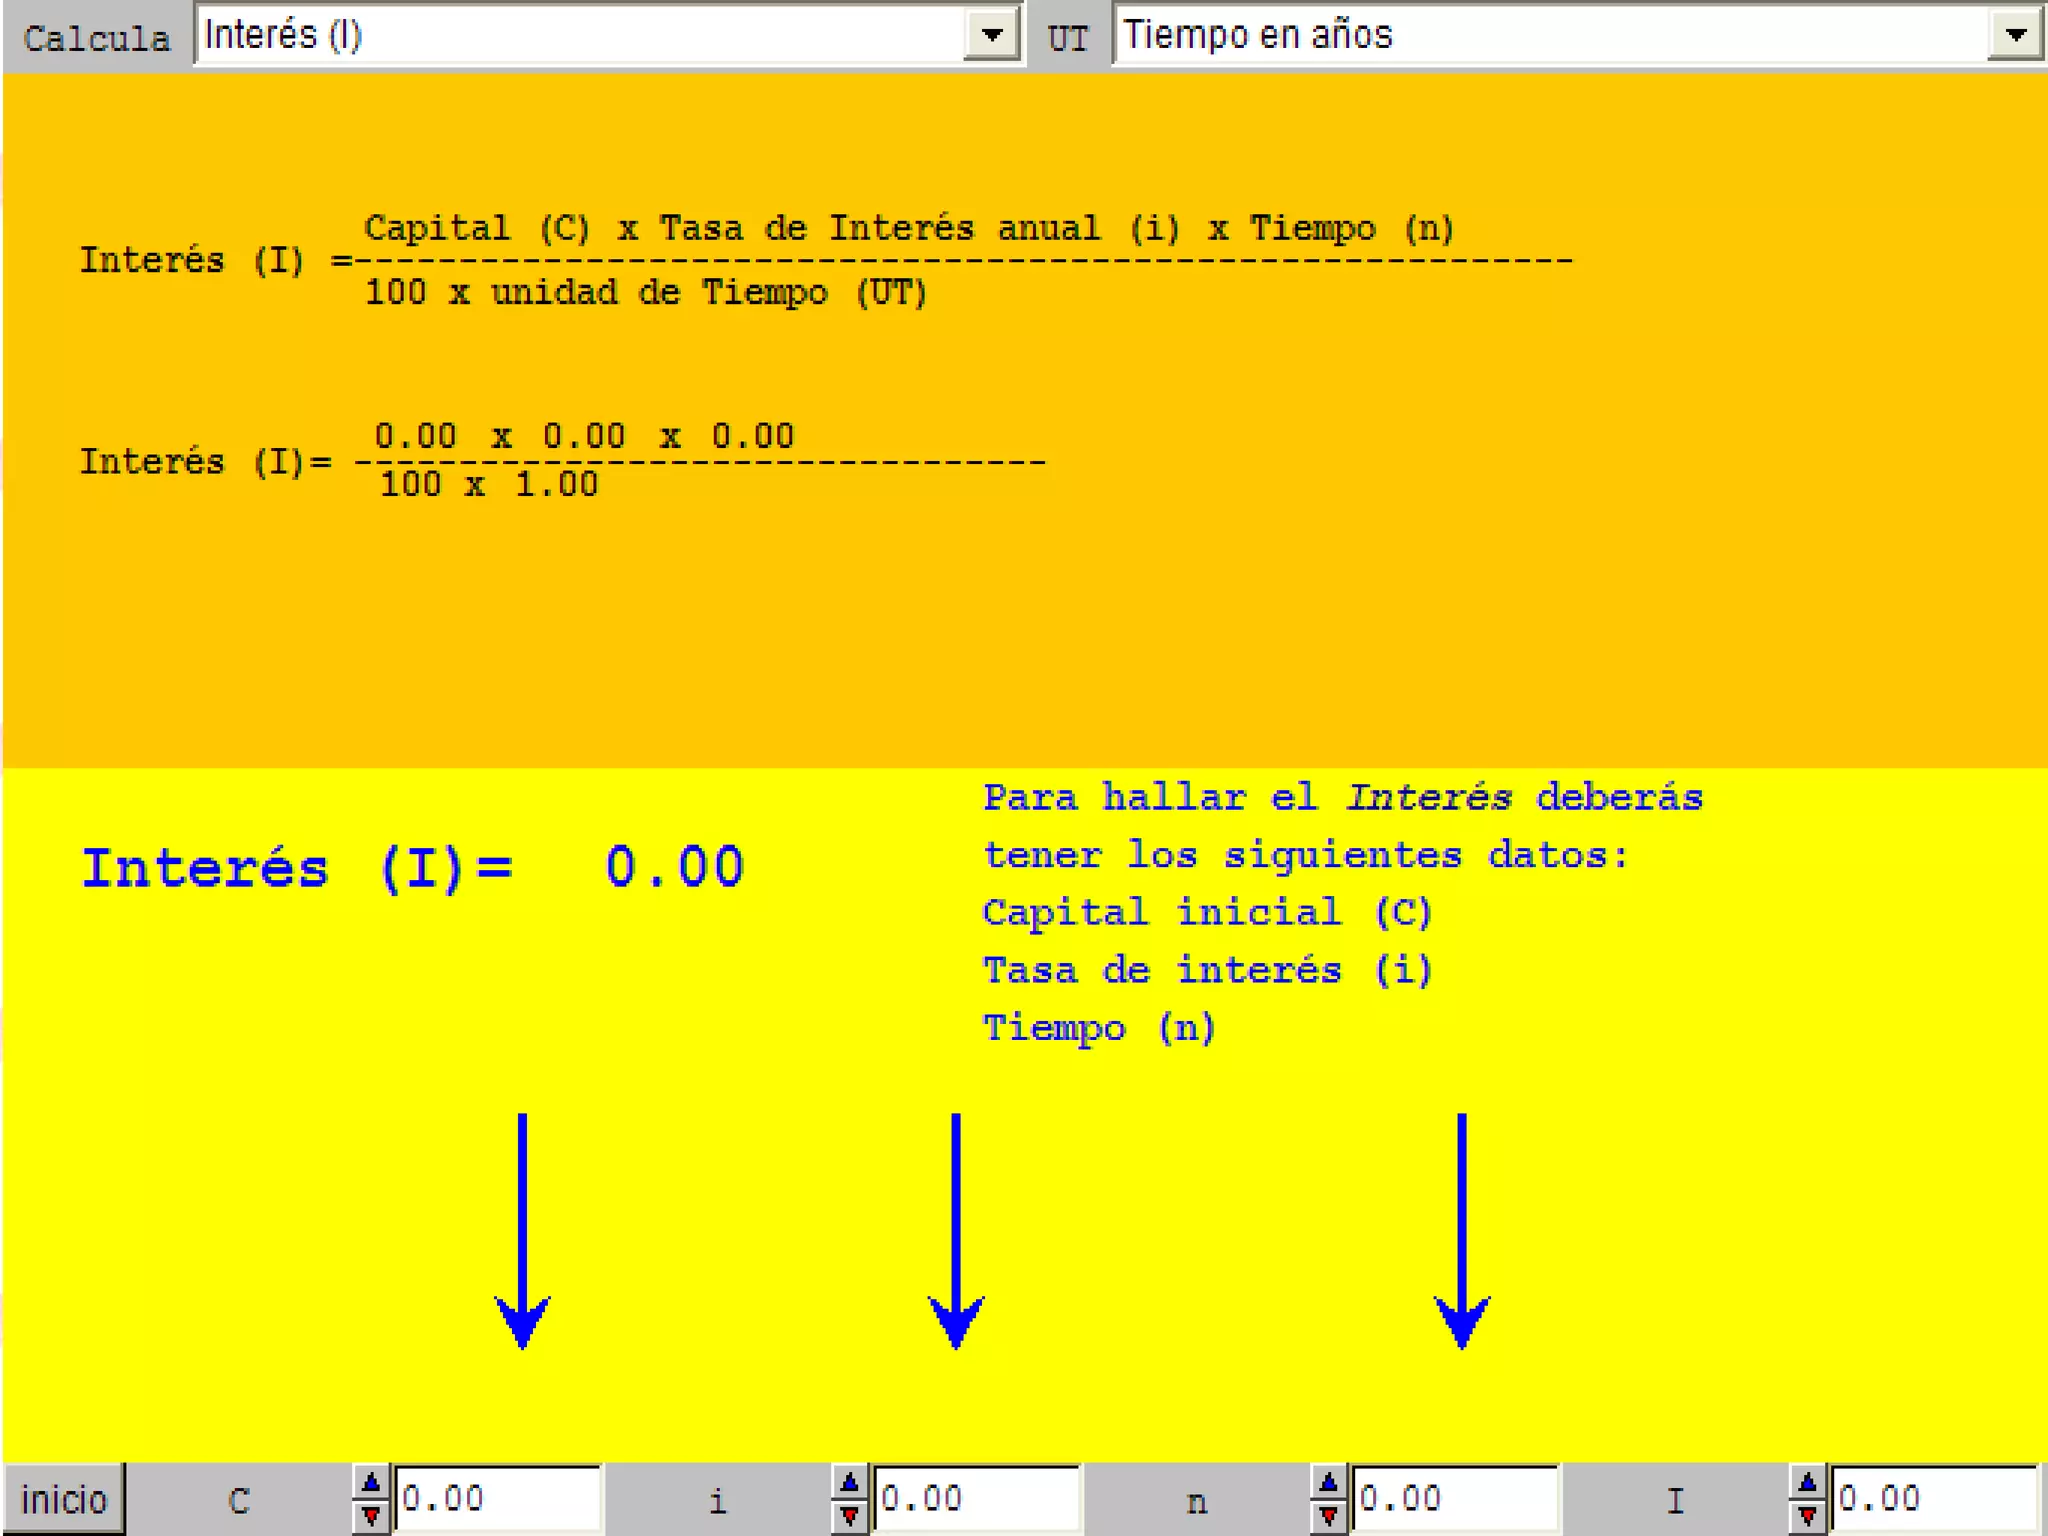Click the down arrow of I stepper
Image resolution: width=2048 pixels, height=1536 pixels.
click(1807, 1516)
